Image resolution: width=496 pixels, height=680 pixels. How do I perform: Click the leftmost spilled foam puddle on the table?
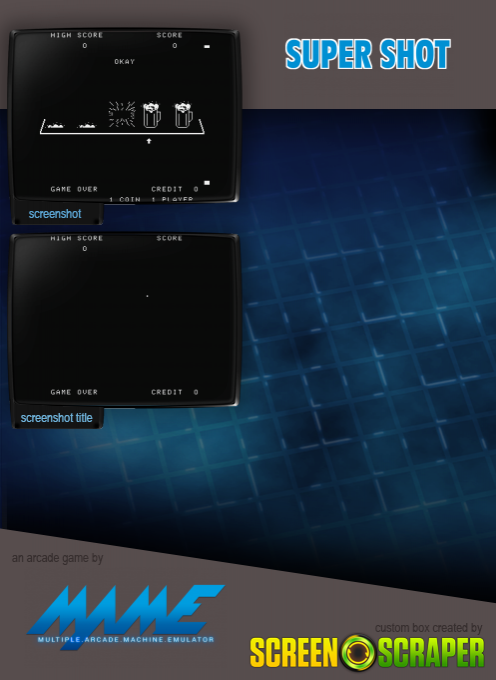(x=56, y=126)
